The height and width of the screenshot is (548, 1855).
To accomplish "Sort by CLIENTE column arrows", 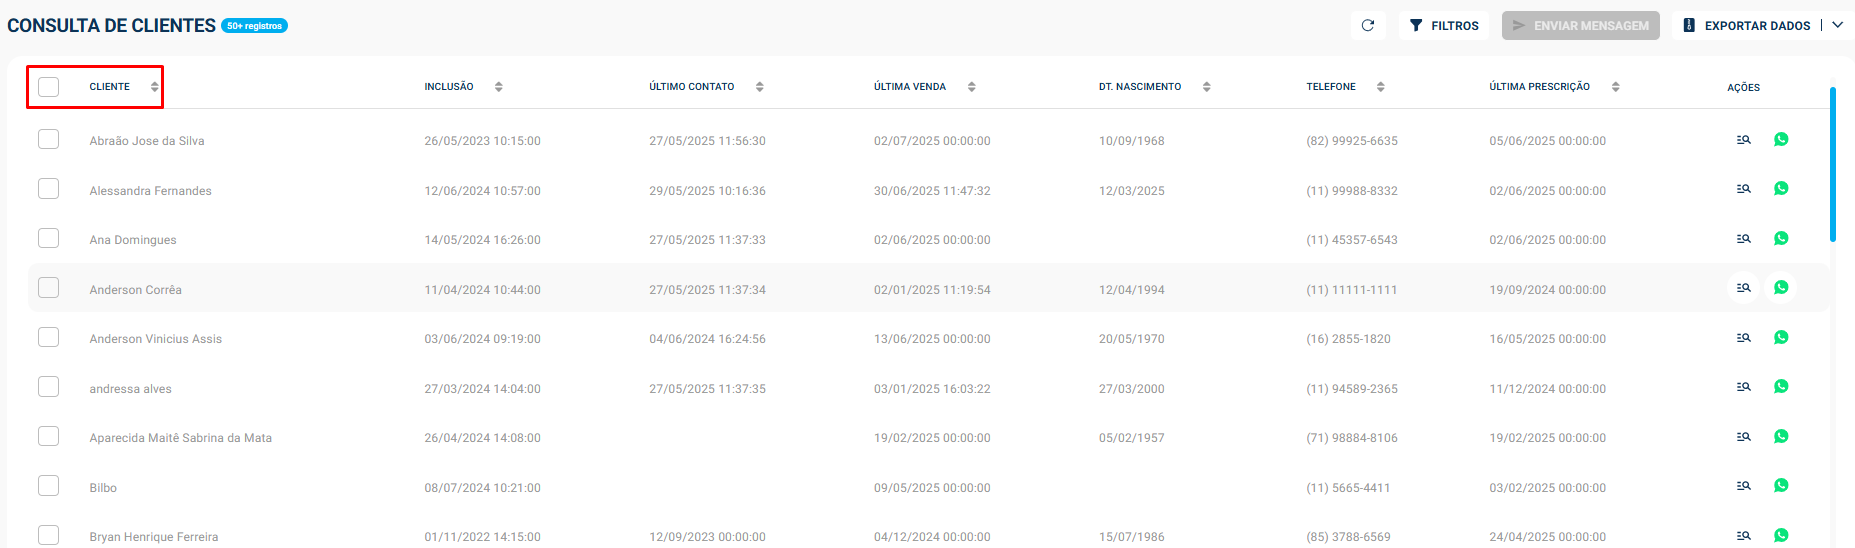I will (154, 87).
